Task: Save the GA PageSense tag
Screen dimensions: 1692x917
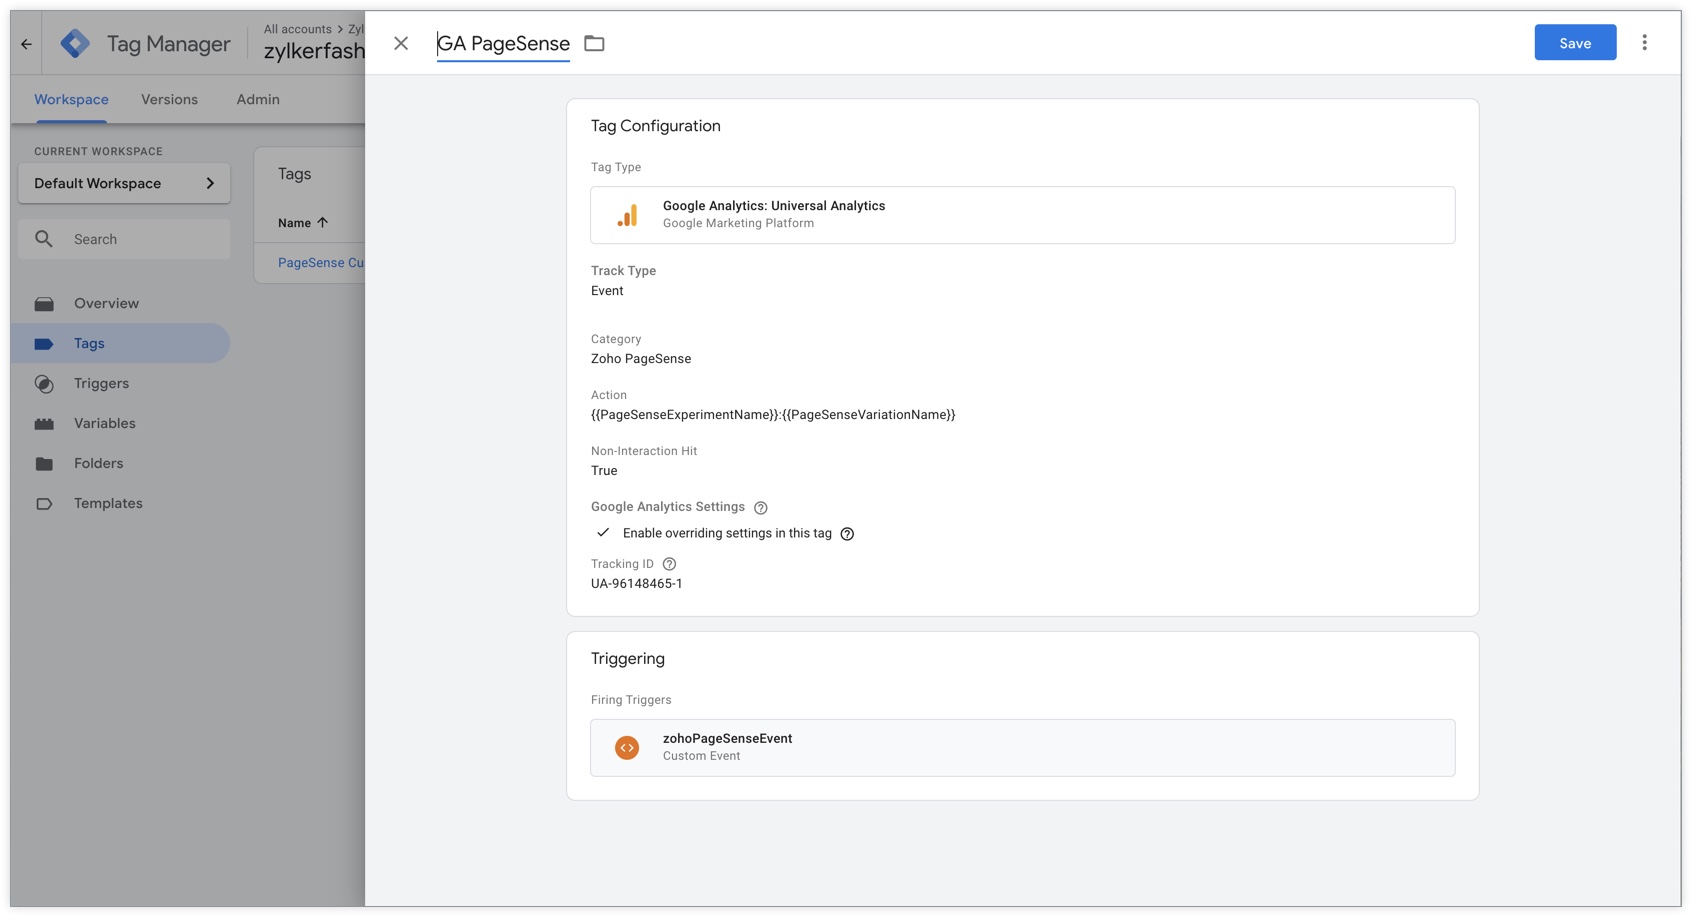Action: point(1575,43)
